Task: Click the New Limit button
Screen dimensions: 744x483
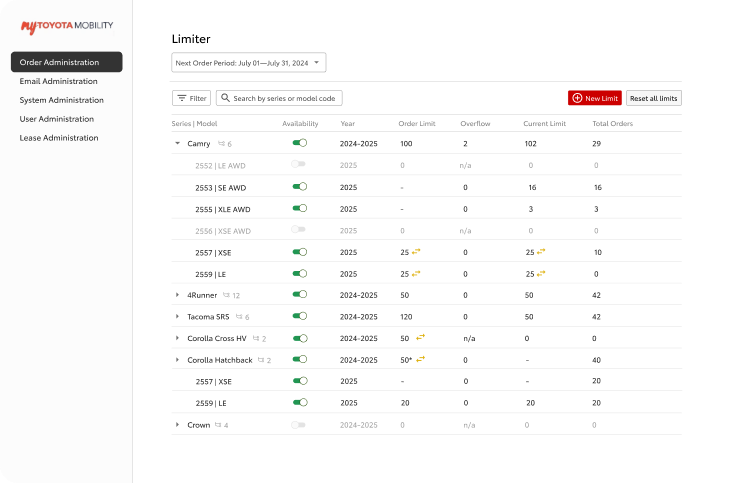Action: click(595, 98)
